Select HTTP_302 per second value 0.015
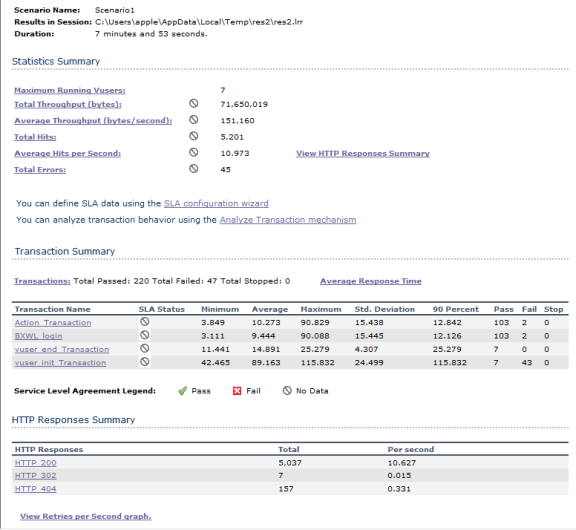Viewport: 576px width, 530px height. coord(399,476)
